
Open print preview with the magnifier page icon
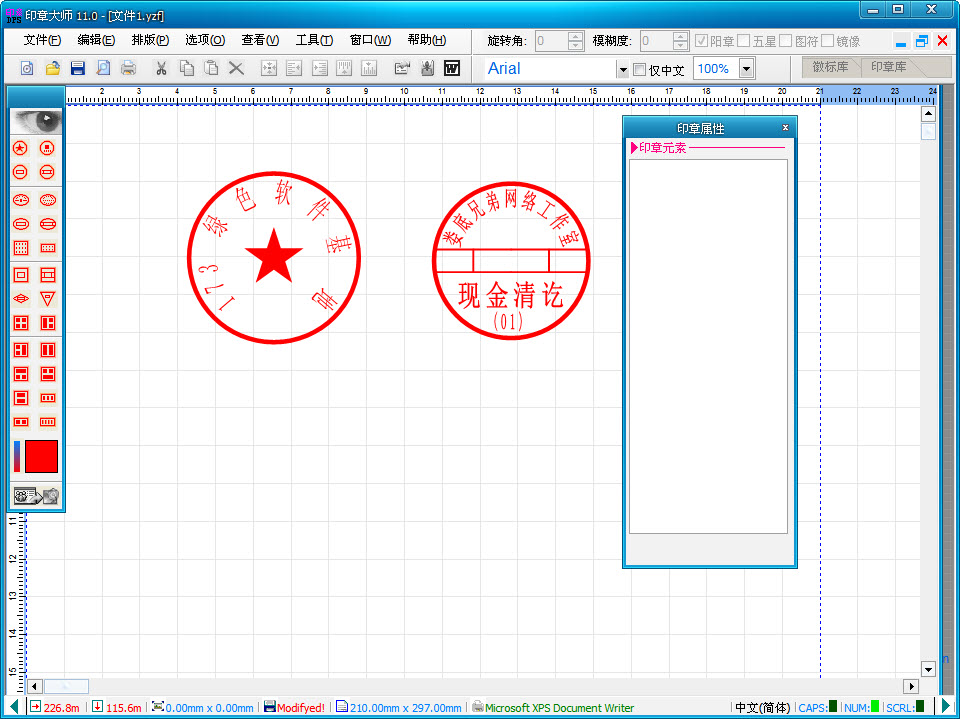103,68
